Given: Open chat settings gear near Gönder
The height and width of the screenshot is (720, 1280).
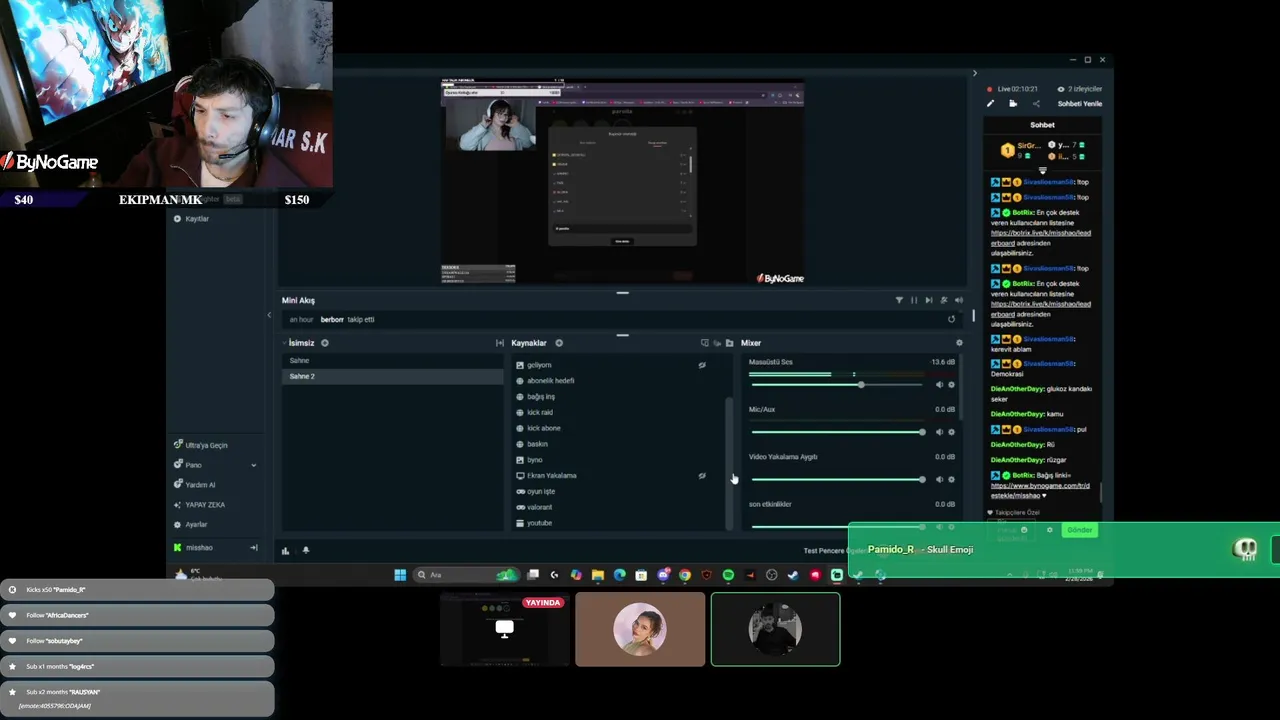Looking at the screenshot, I should pos(1049,530).
